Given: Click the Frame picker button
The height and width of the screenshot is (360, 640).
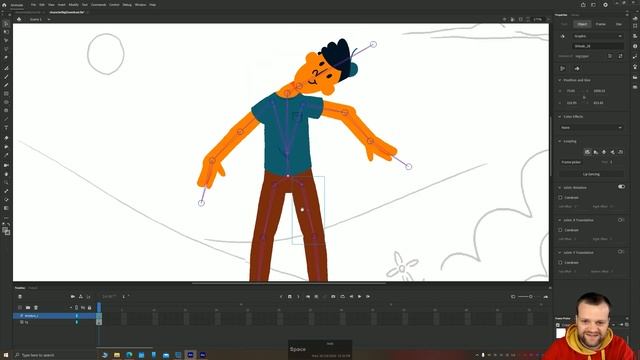Looking at the screenshot, I should (x=571, y=162).
